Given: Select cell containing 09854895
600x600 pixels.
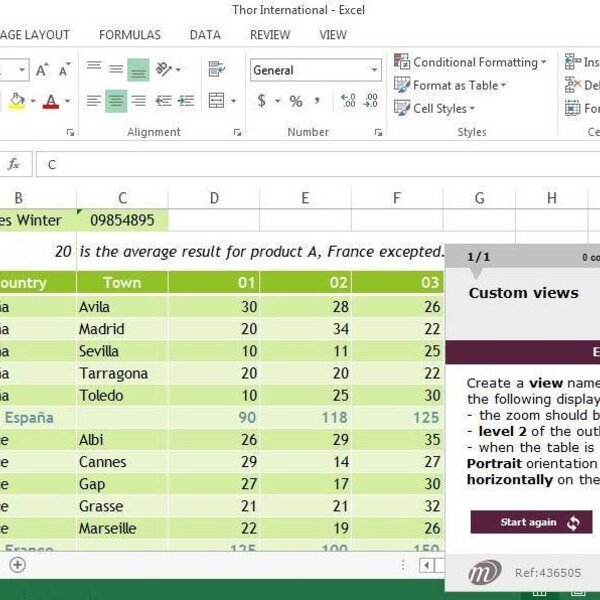Looking at the screenshot, I should 122,220.
